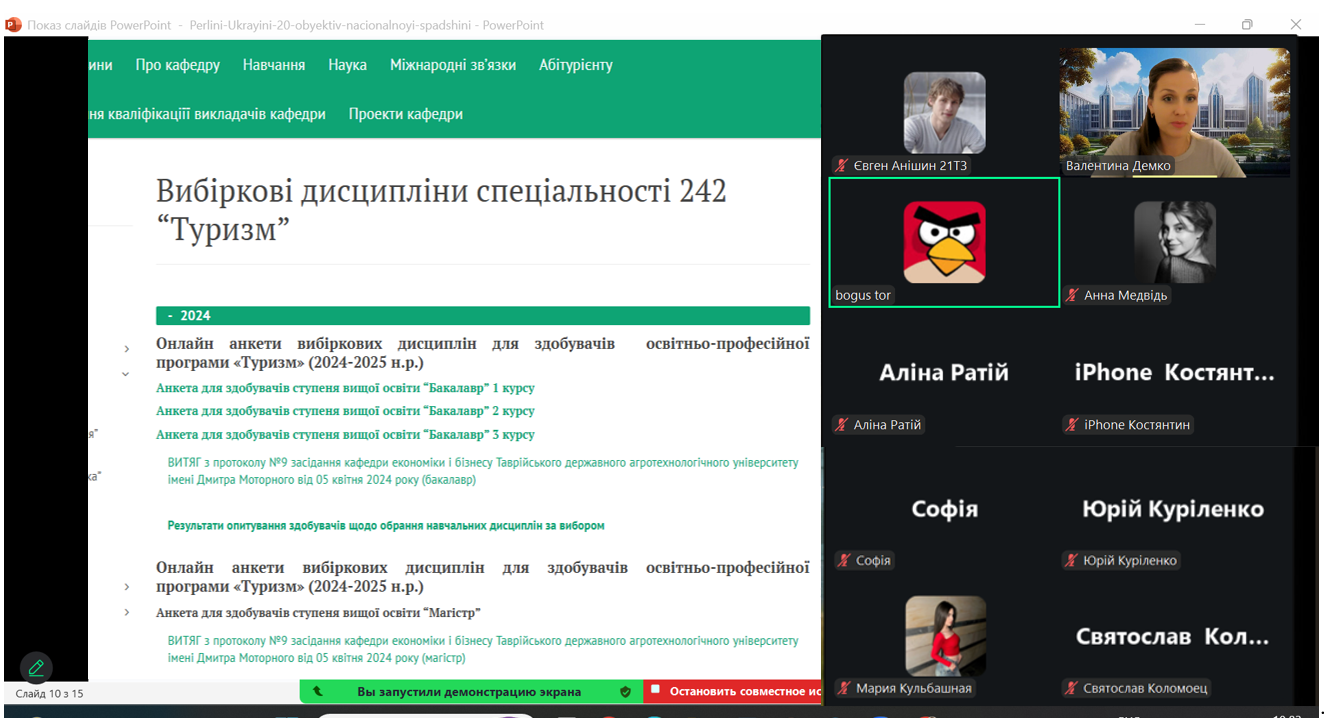Image resolution: width=1324 pixels, height=721 pixels.
Task: Open the Бакалавр 1 курсу questionnaire link
Action: click(x=345, y=388)
